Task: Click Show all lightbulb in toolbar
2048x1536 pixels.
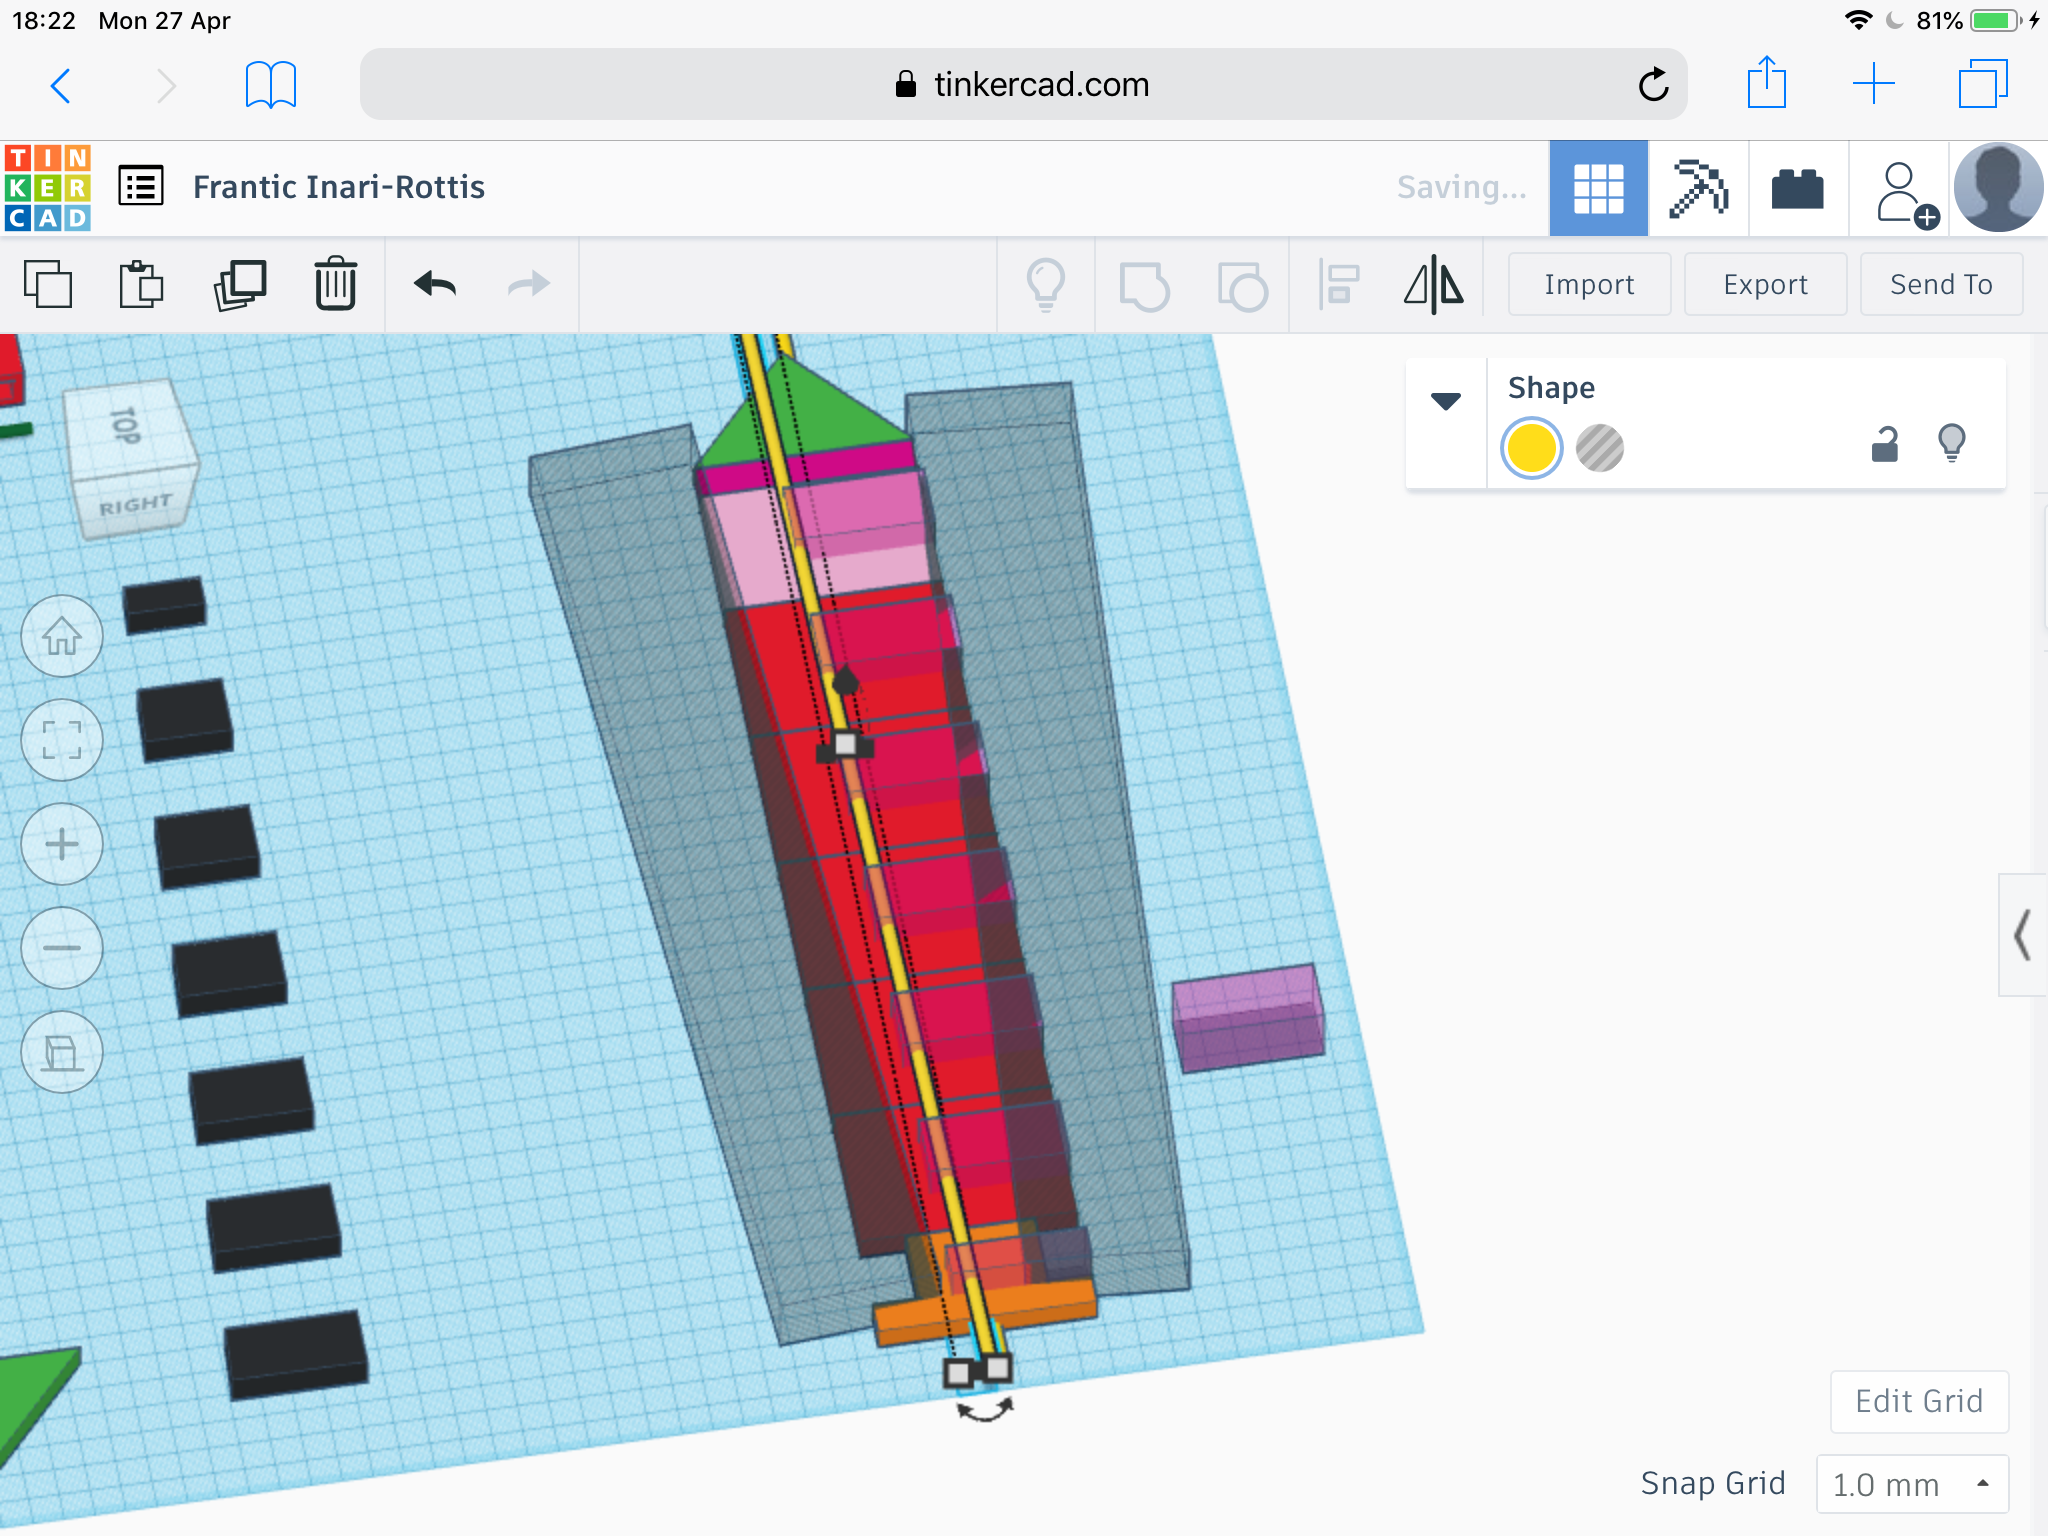Action: pos(1046,285)
